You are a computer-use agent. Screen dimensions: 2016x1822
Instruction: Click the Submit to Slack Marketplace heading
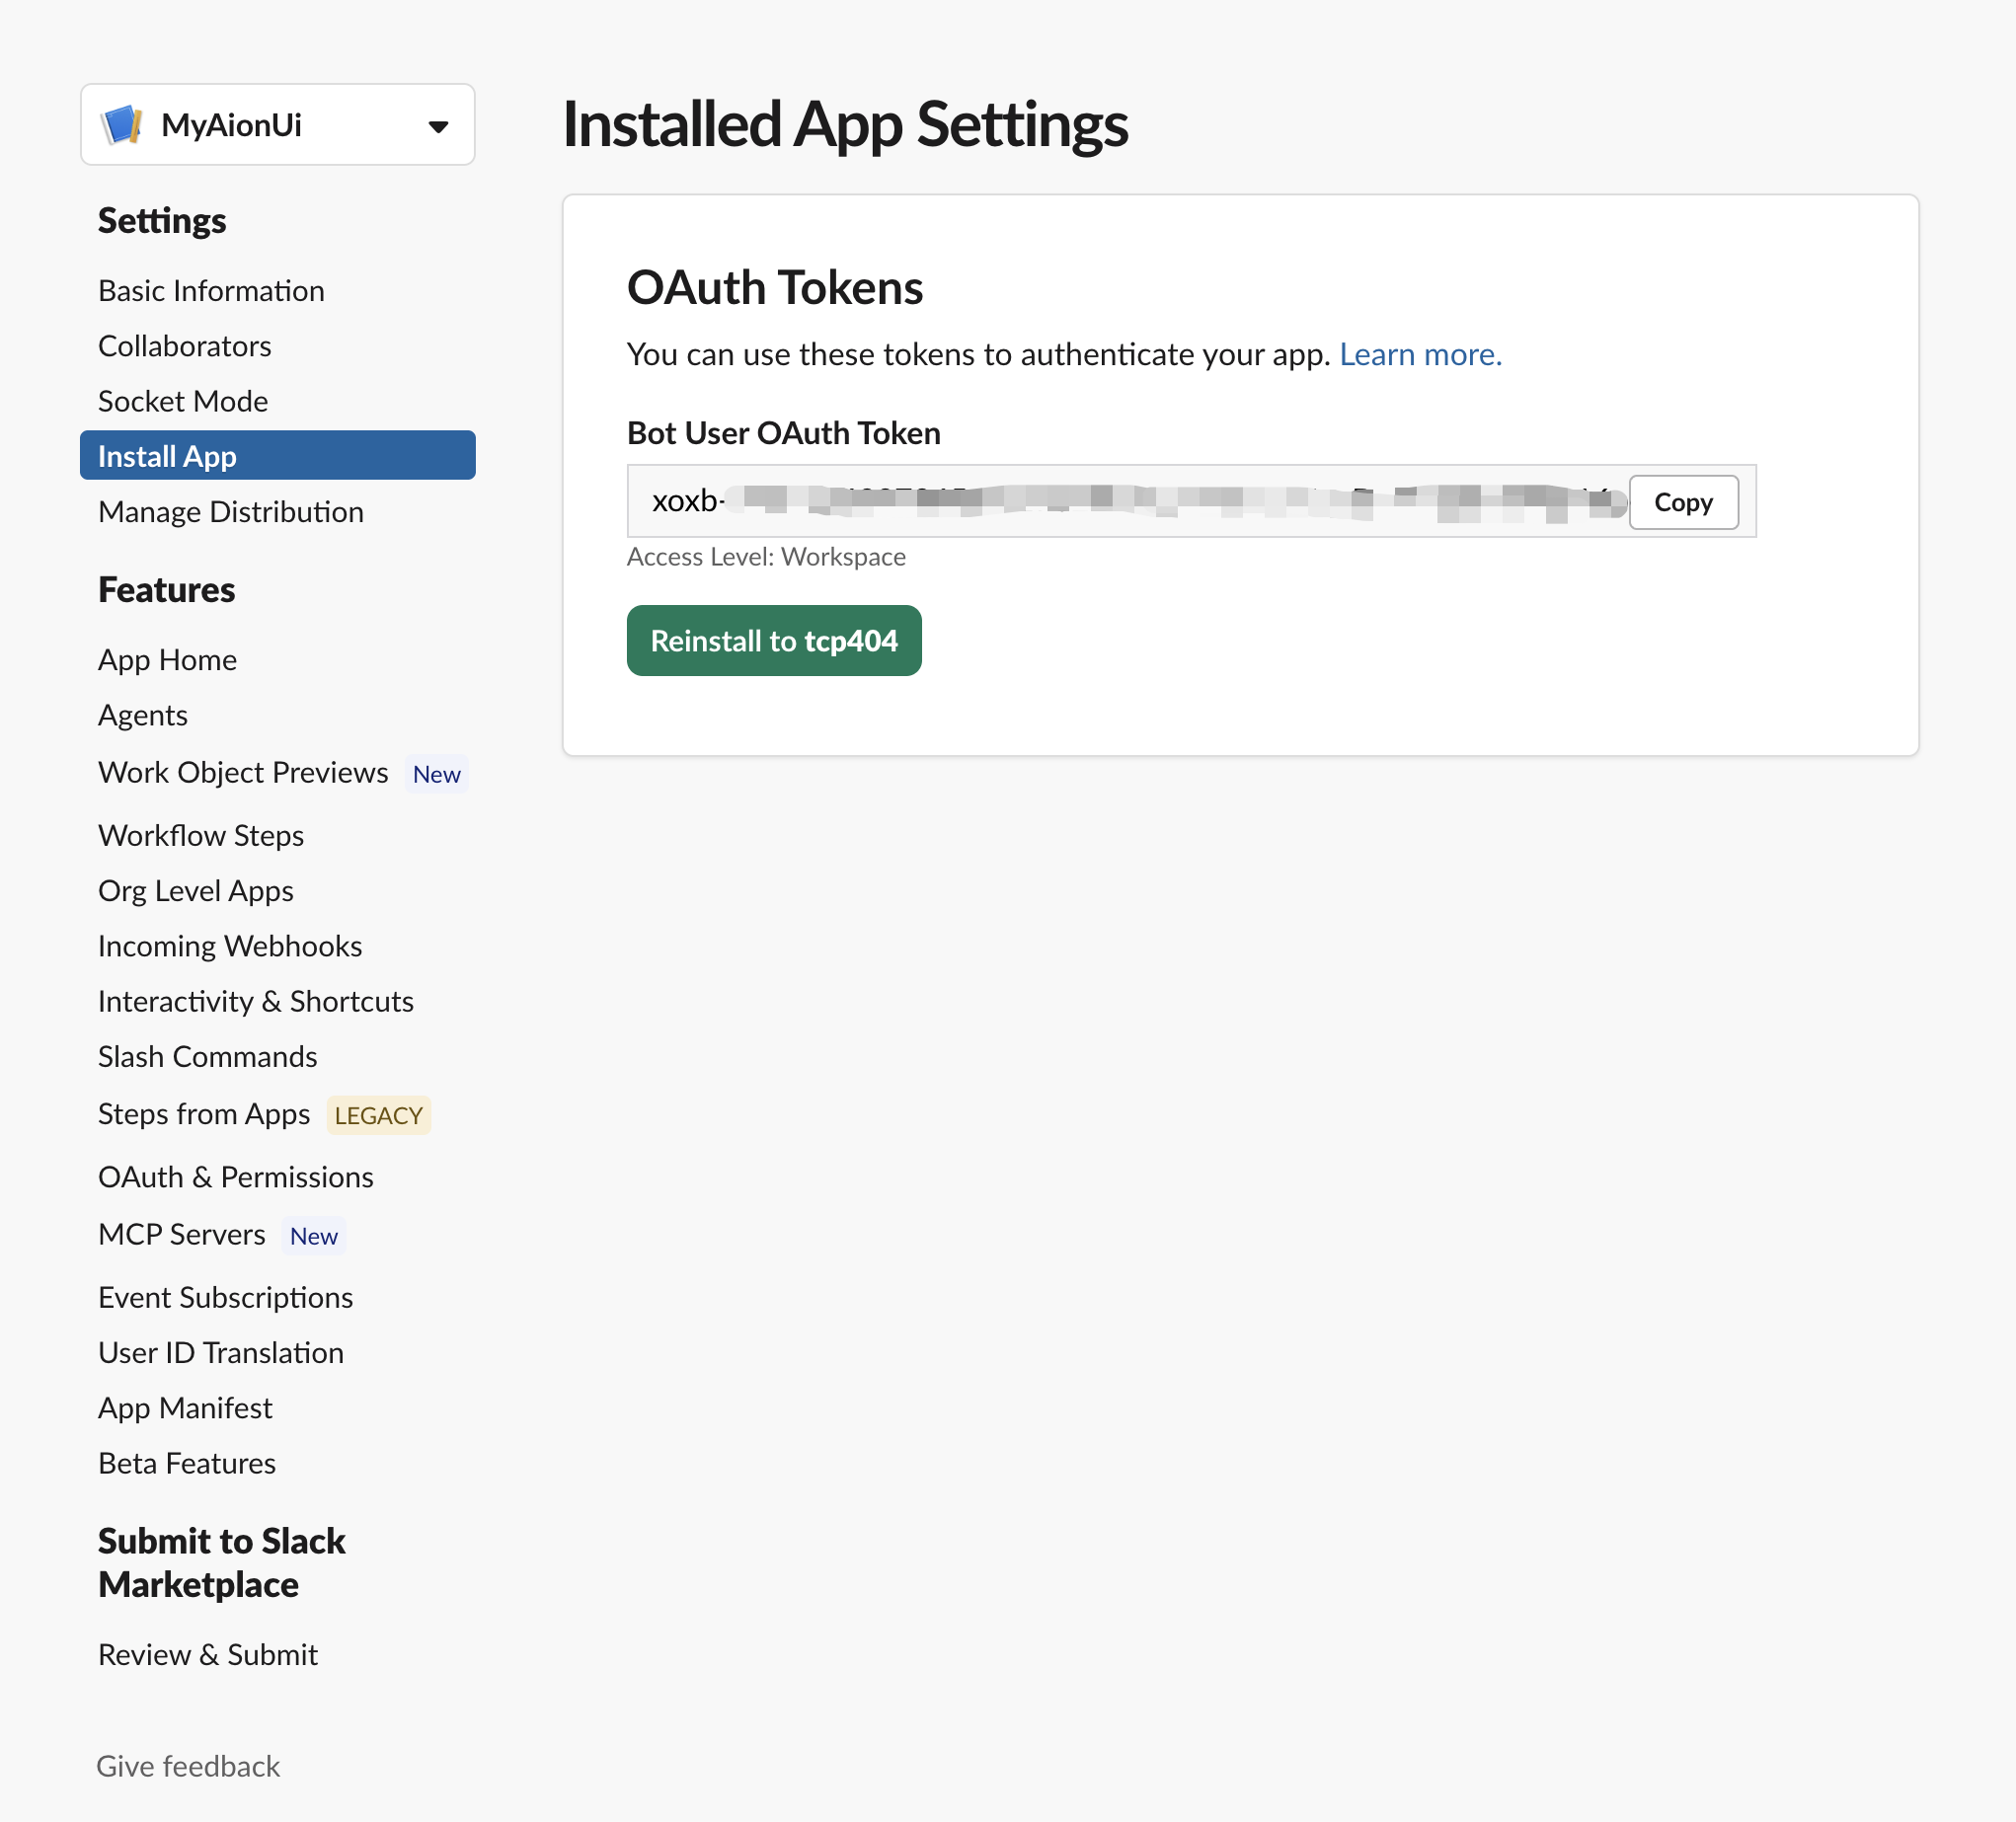coord(221,1563)
